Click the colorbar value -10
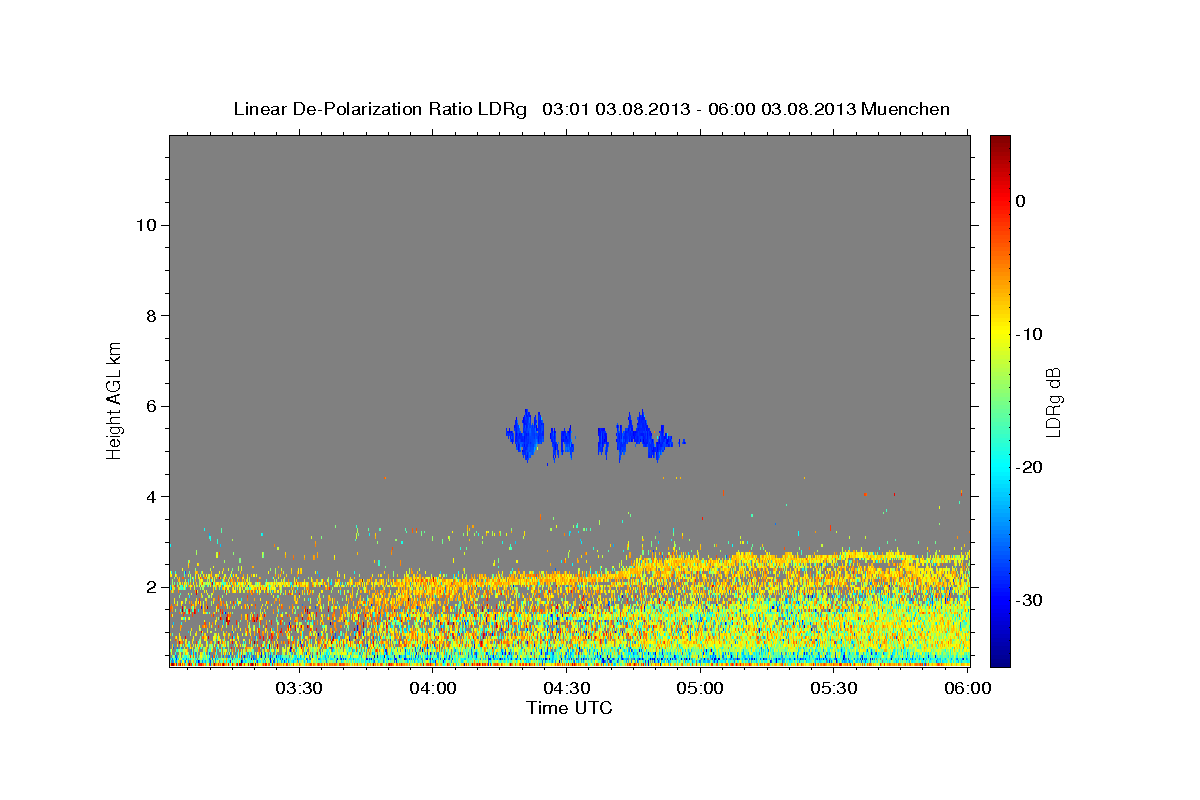Screen dimensions: 1200x800 click(1030, 334)
